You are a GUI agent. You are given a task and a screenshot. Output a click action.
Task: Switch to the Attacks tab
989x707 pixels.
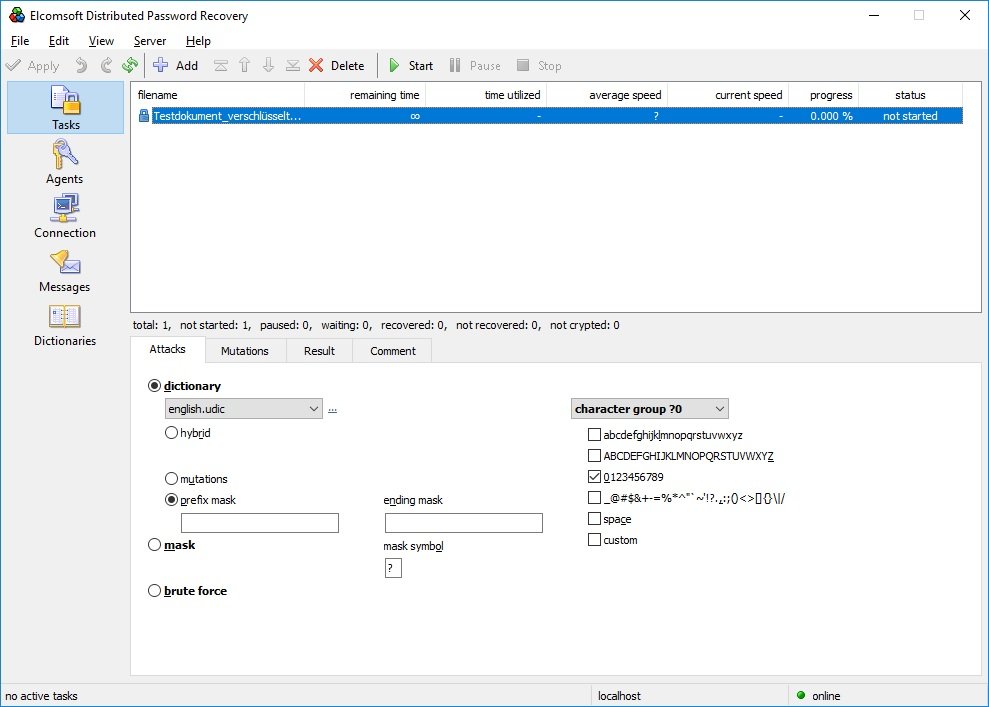[168, 349]
